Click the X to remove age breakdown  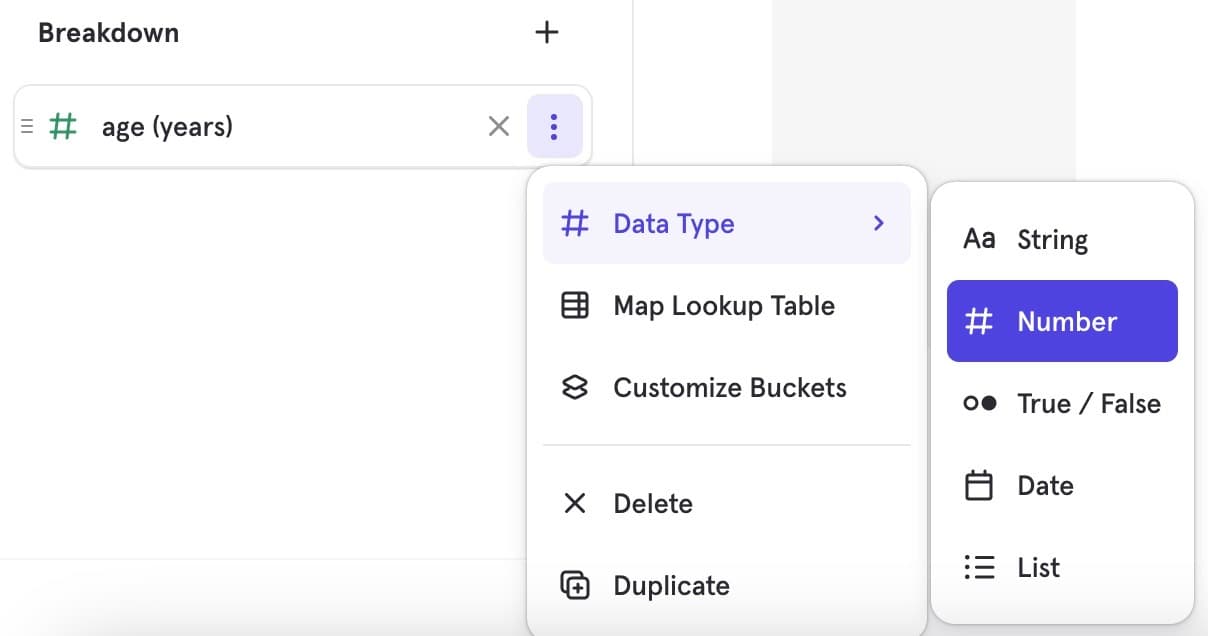point(498,126)
